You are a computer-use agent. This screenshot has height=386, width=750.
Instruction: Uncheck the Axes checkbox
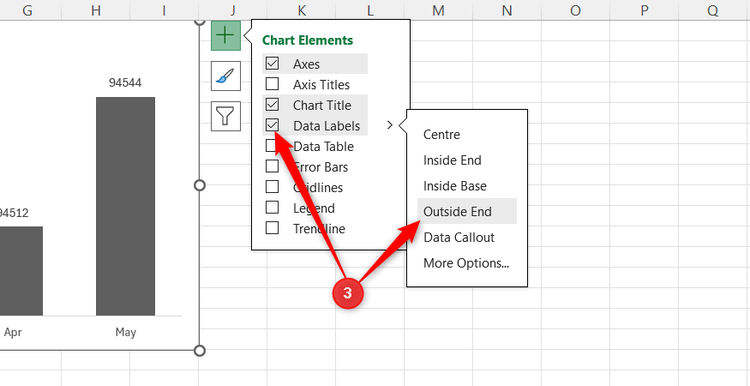coord(272,64)
